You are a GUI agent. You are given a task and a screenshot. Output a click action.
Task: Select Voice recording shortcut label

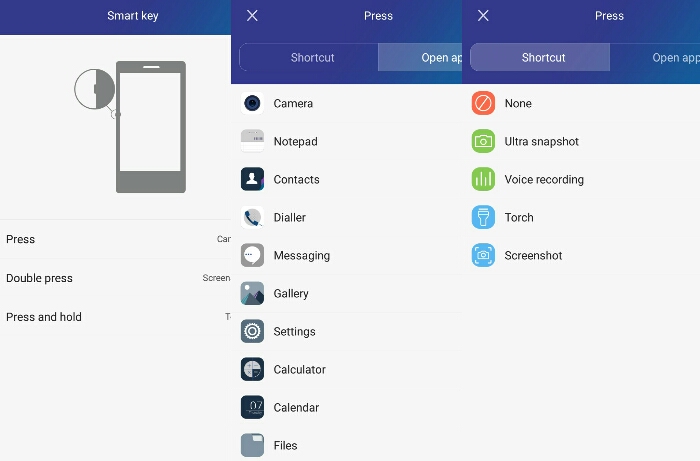point(544,179)
